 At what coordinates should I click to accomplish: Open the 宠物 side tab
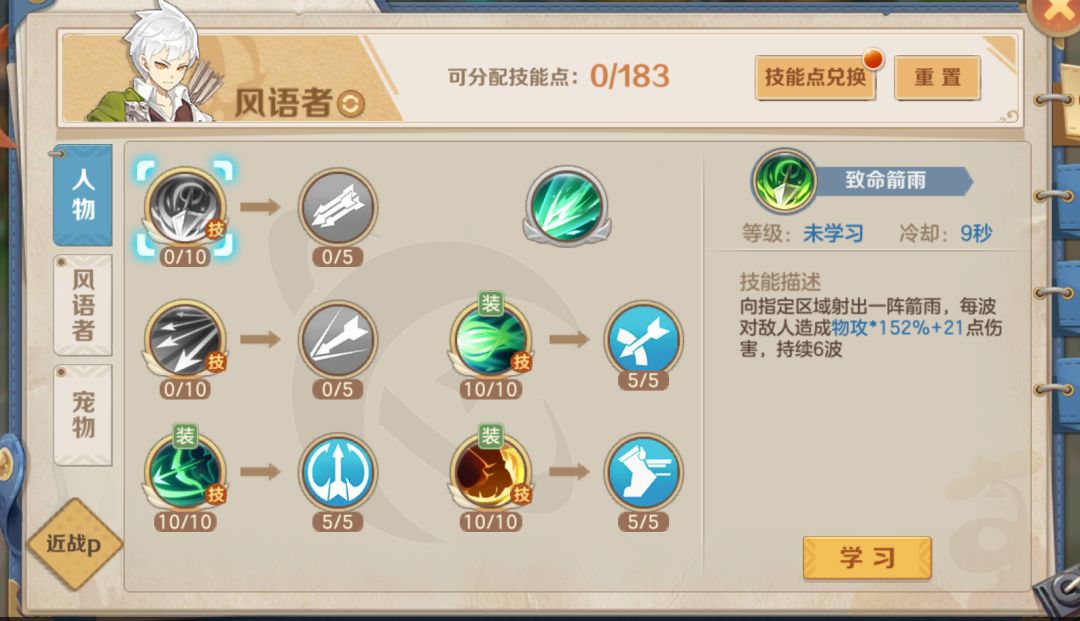[83, 414]
